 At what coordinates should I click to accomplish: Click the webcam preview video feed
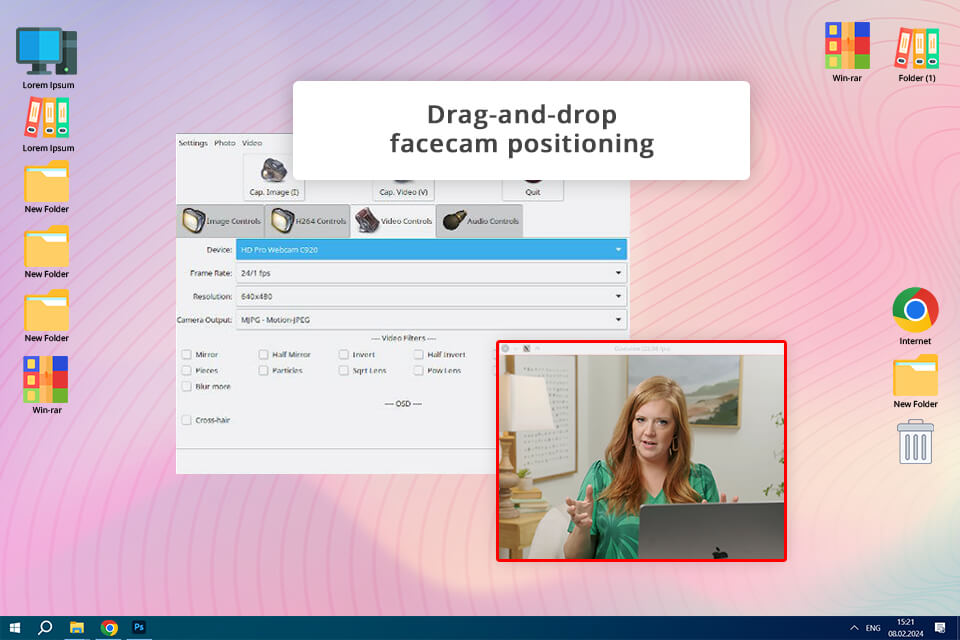[x=641, y=456]
